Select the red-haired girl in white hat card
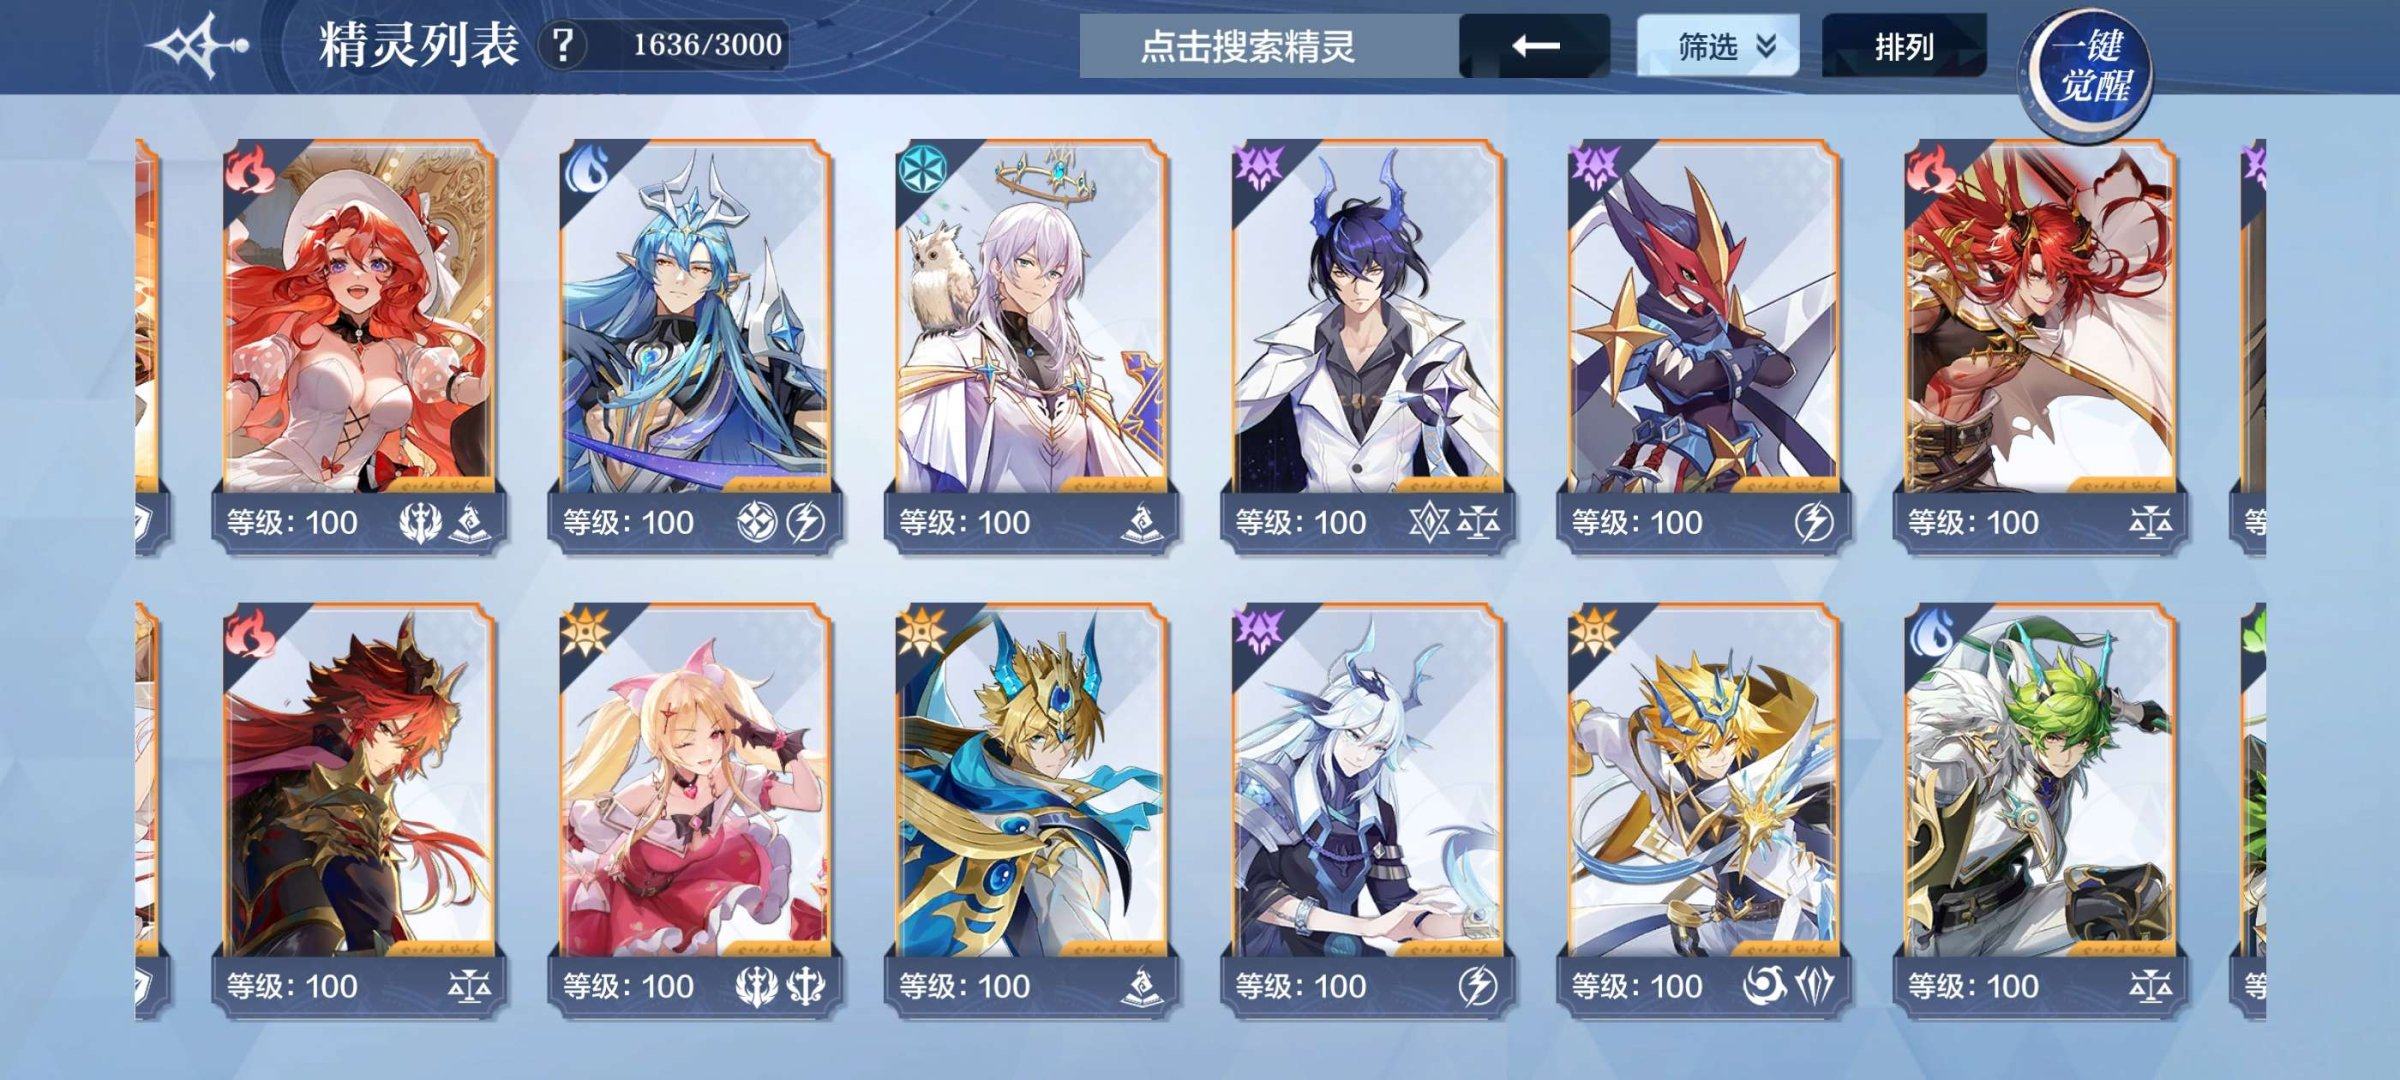Viewport: 2400px width, 1080px height. [359, 344]
